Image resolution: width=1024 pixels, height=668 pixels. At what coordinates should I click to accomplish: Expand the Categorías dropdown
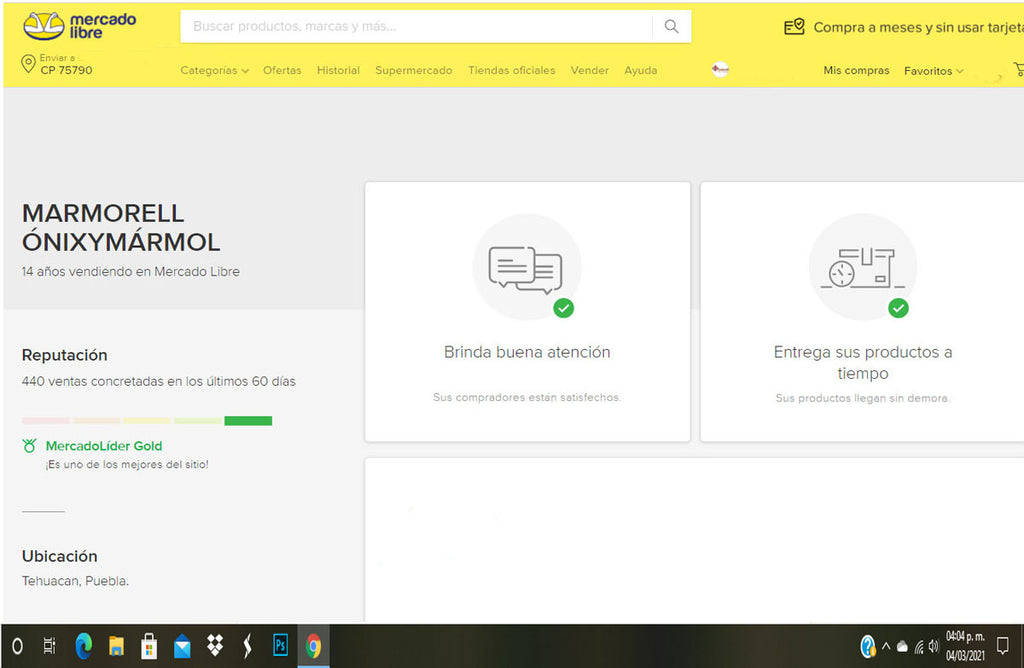point(214,71)
